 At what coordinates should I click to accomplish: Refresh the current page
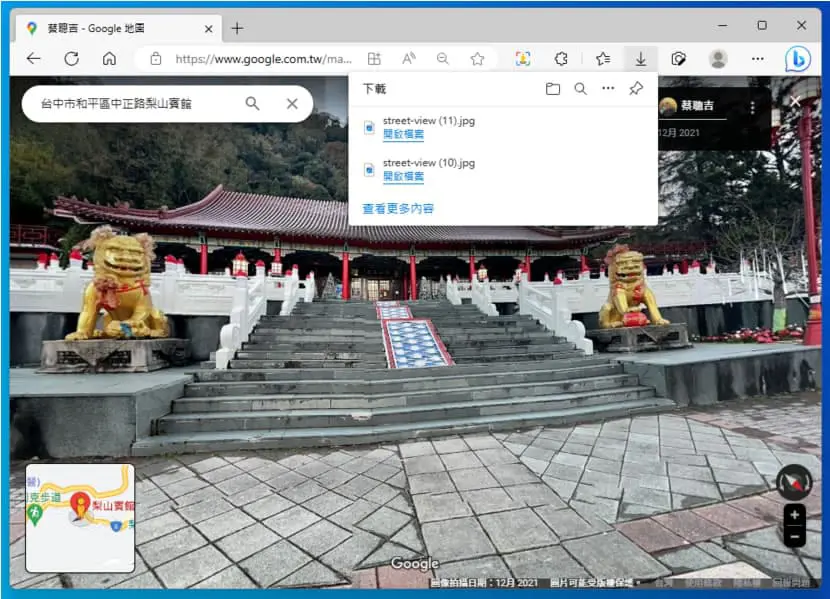coord(71,59)
